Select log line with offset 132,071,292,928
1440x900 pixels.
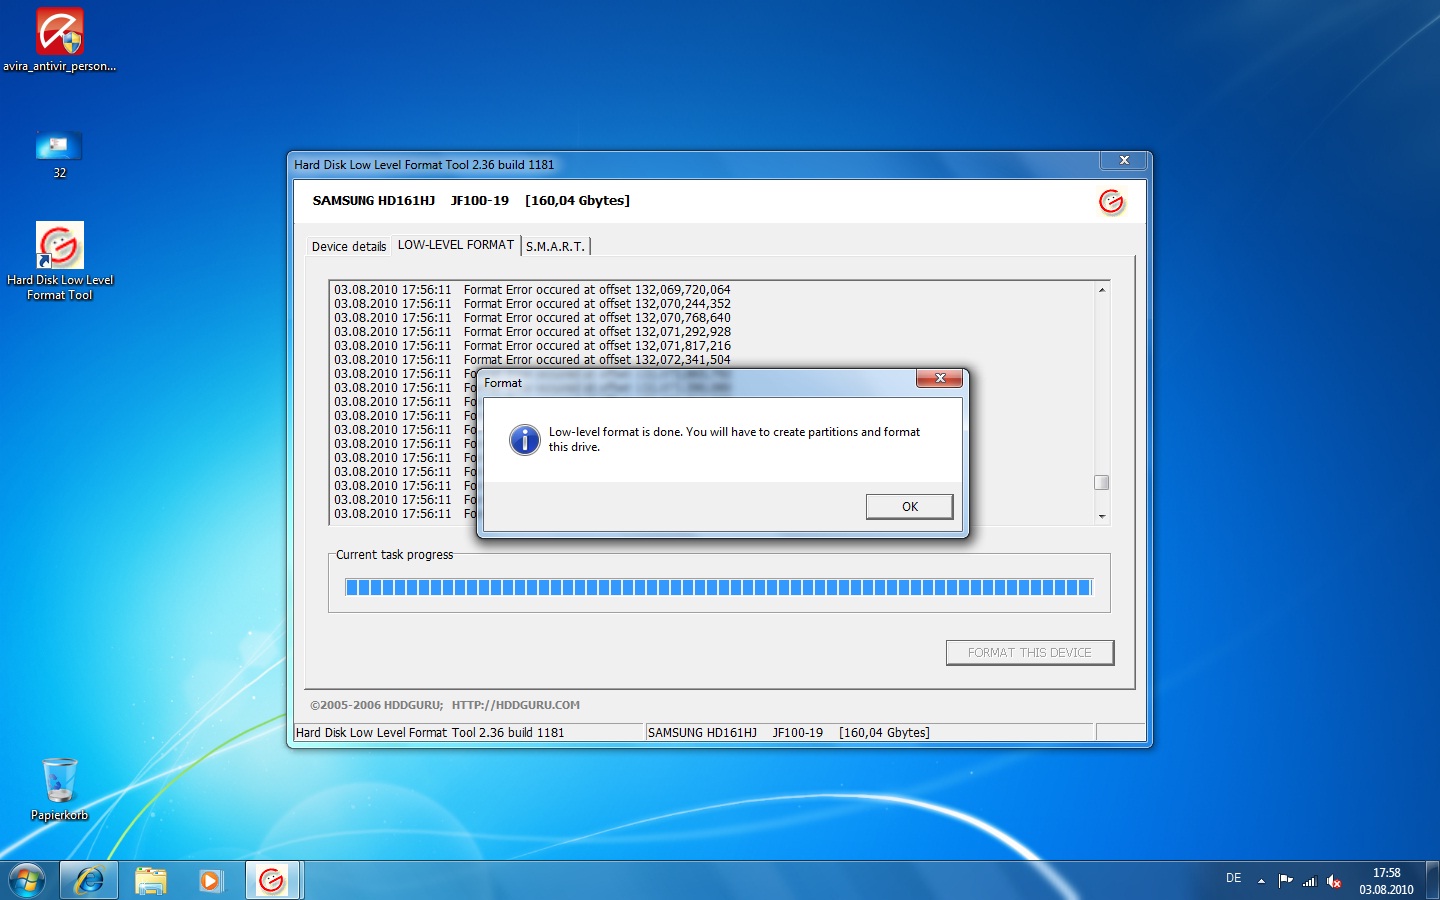[532, 332]
